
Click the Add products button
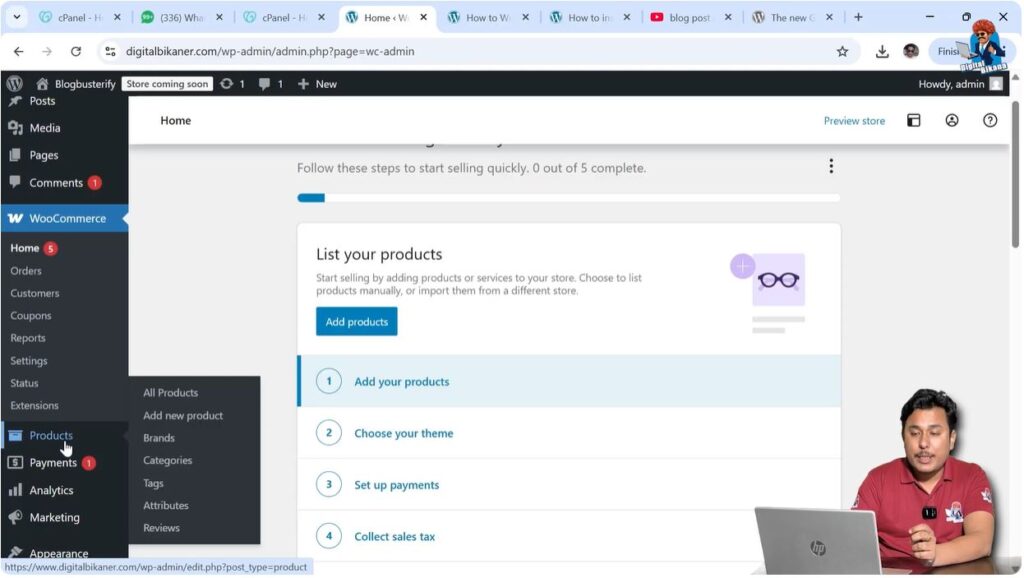click(356, 321)
